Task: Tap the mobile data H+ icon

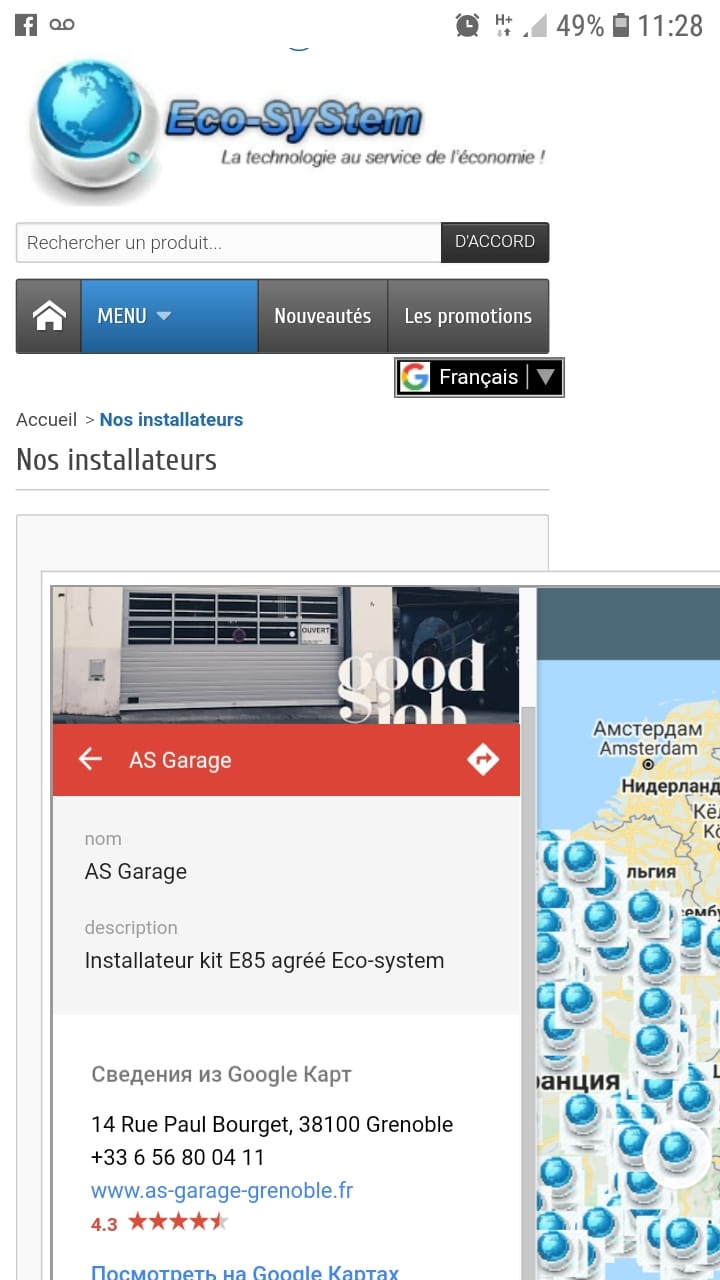Action: click(504, 25)
